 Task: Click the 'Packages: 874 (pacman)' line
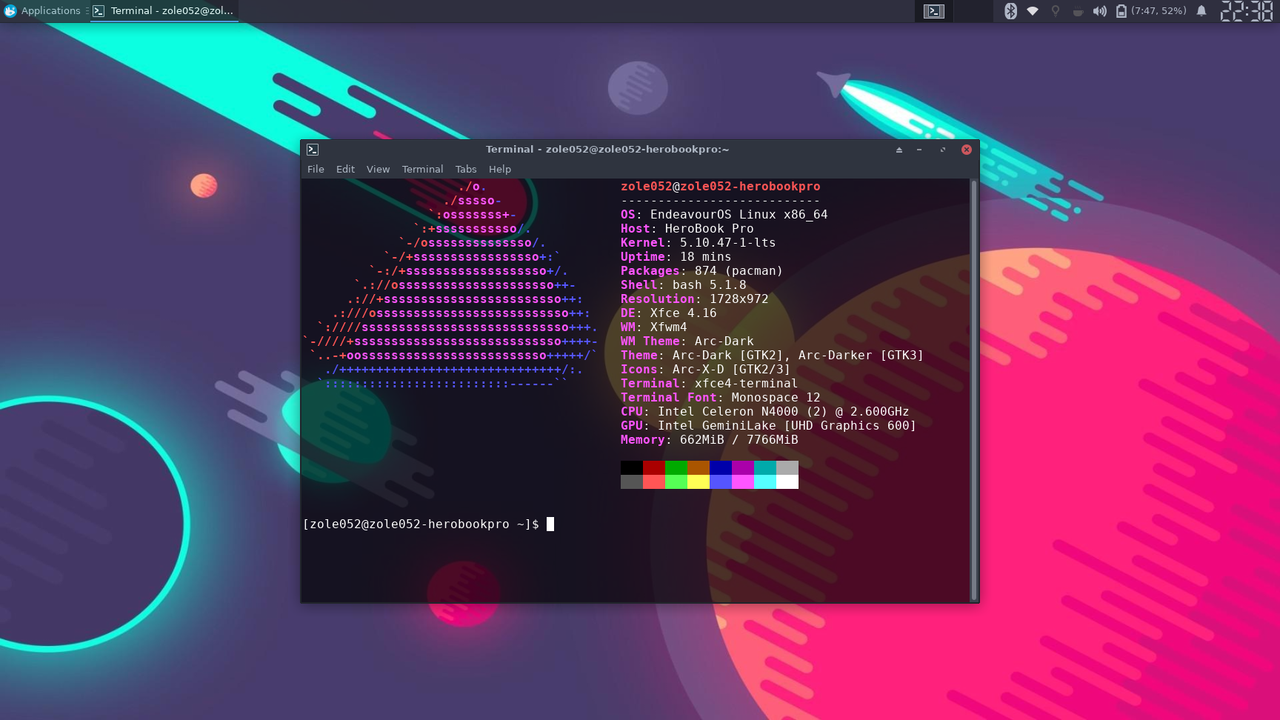pos(702,271)
